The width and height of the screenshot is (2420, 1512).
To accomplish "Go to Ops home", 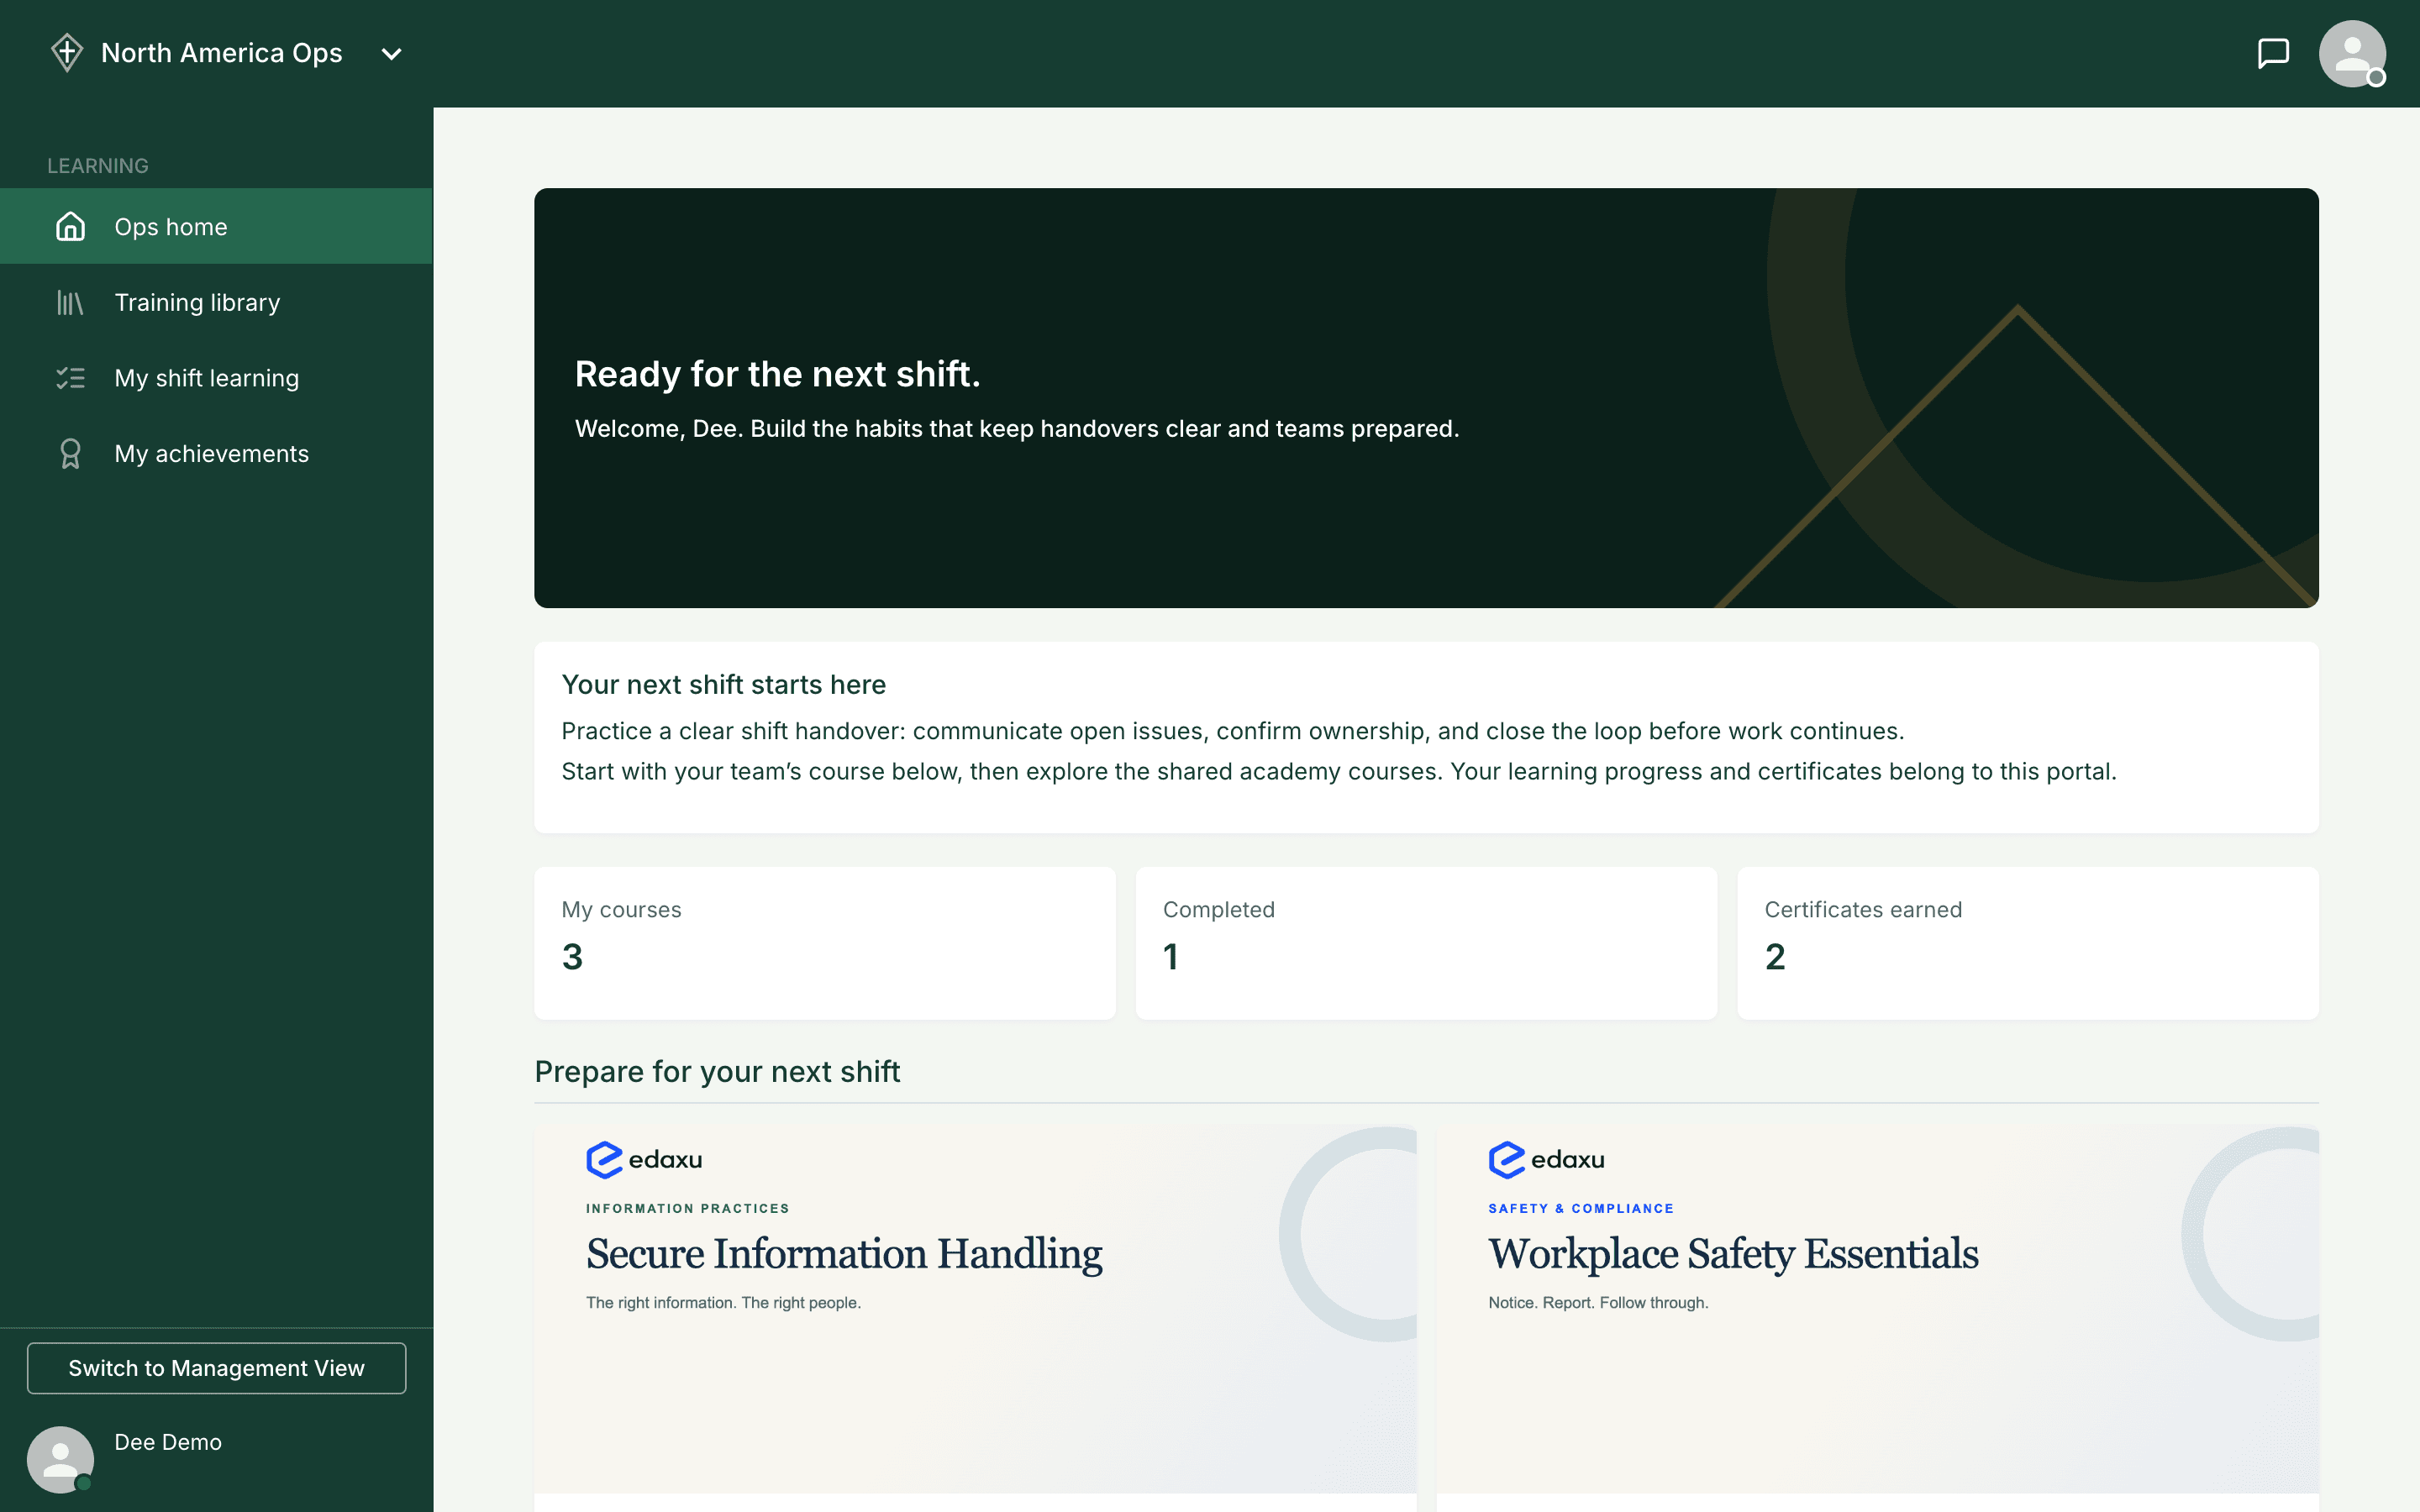I will (x=216, y=226).
